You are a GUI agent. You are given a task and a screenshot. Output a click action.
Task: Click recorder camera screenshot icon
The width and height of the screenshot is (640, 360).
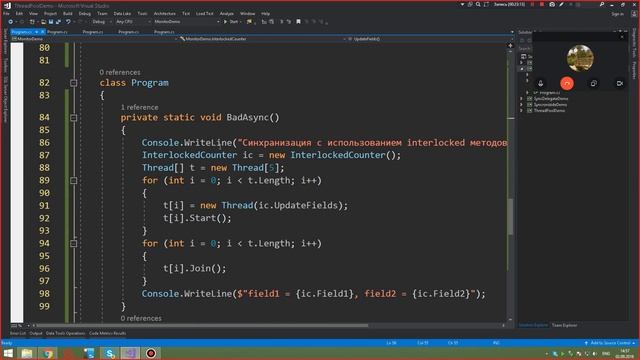click(552, 4)
